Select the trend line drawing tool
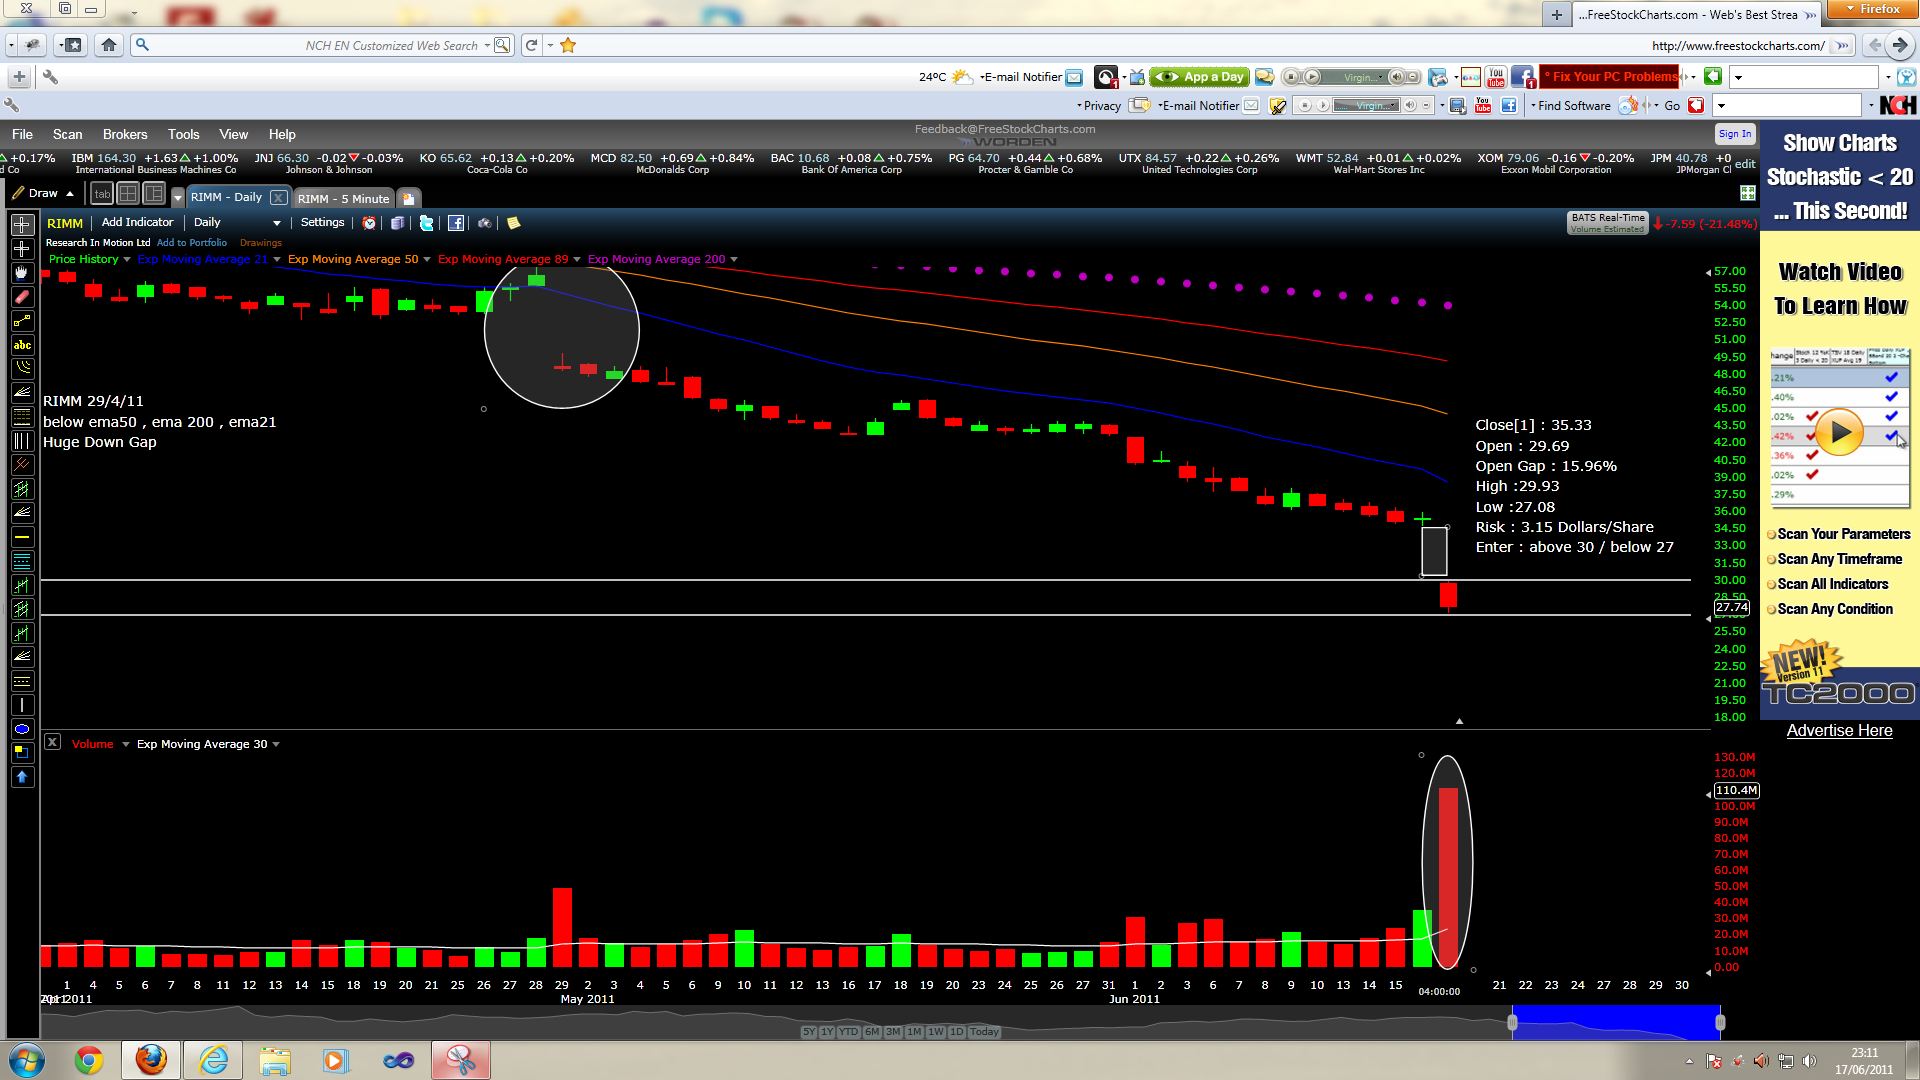The width and height of the screenshot is (1920, 1080). (x=22, y=321)
